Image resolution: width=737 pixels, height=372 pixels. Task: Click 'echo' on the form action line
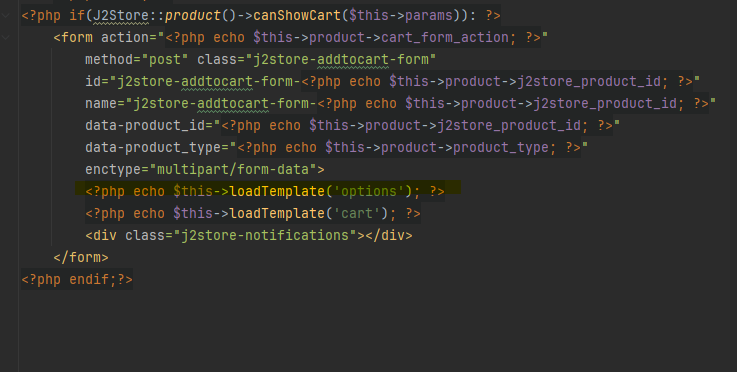coord(229,38)
